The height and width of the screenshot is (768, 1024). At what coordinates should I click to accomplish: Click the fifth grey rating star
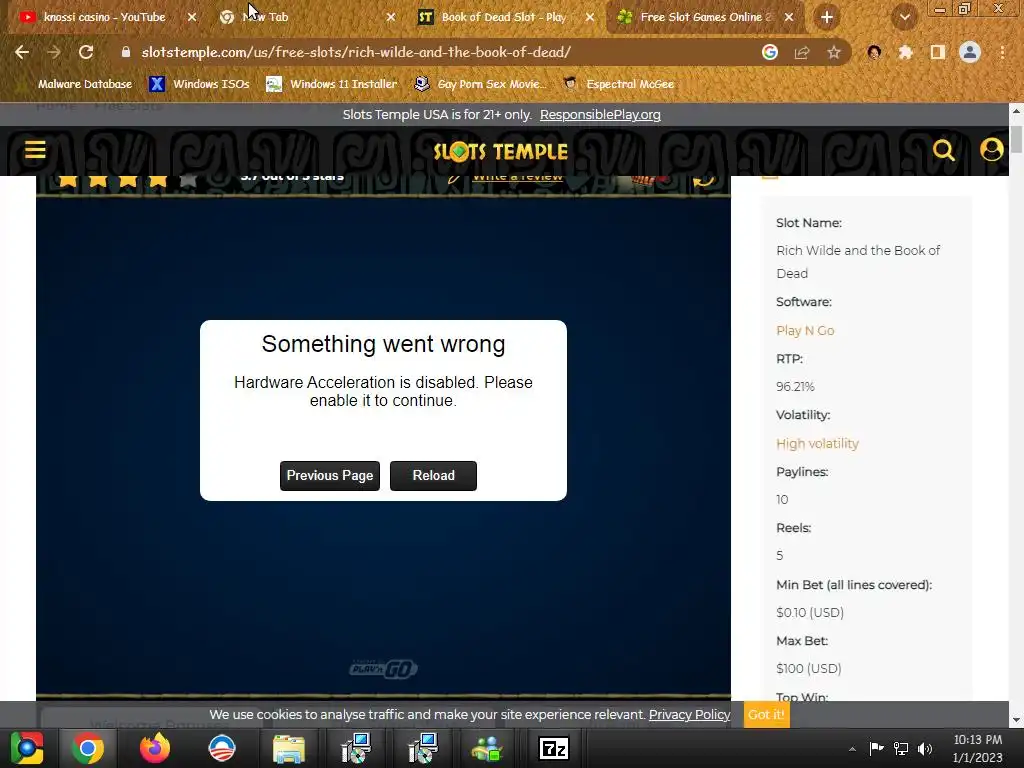point(188,180)
